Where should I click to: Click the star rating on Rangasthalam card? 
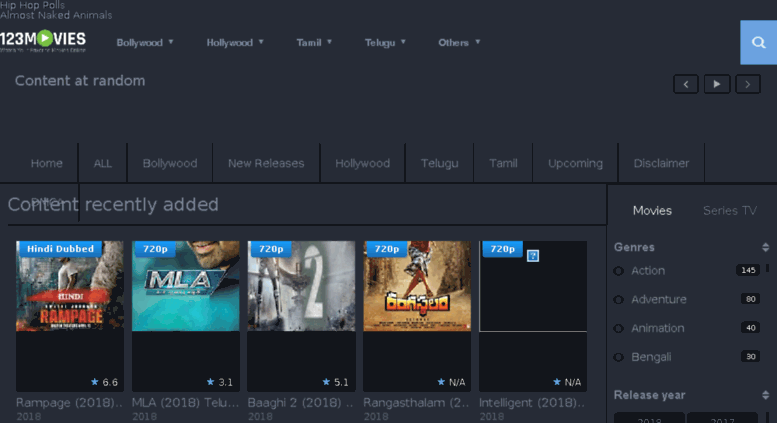click(451, 382)
